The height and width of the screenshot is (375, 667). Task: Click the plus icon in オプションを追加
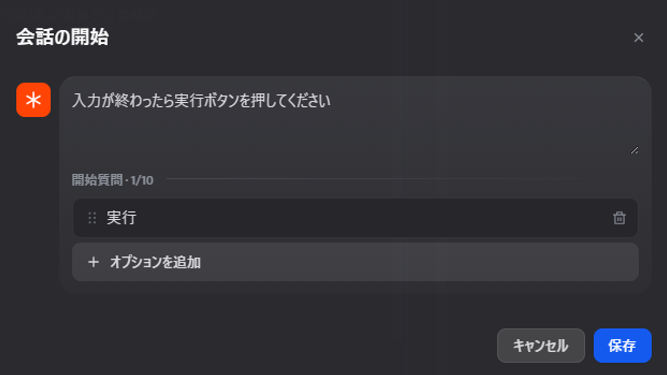tap(93, 262)
